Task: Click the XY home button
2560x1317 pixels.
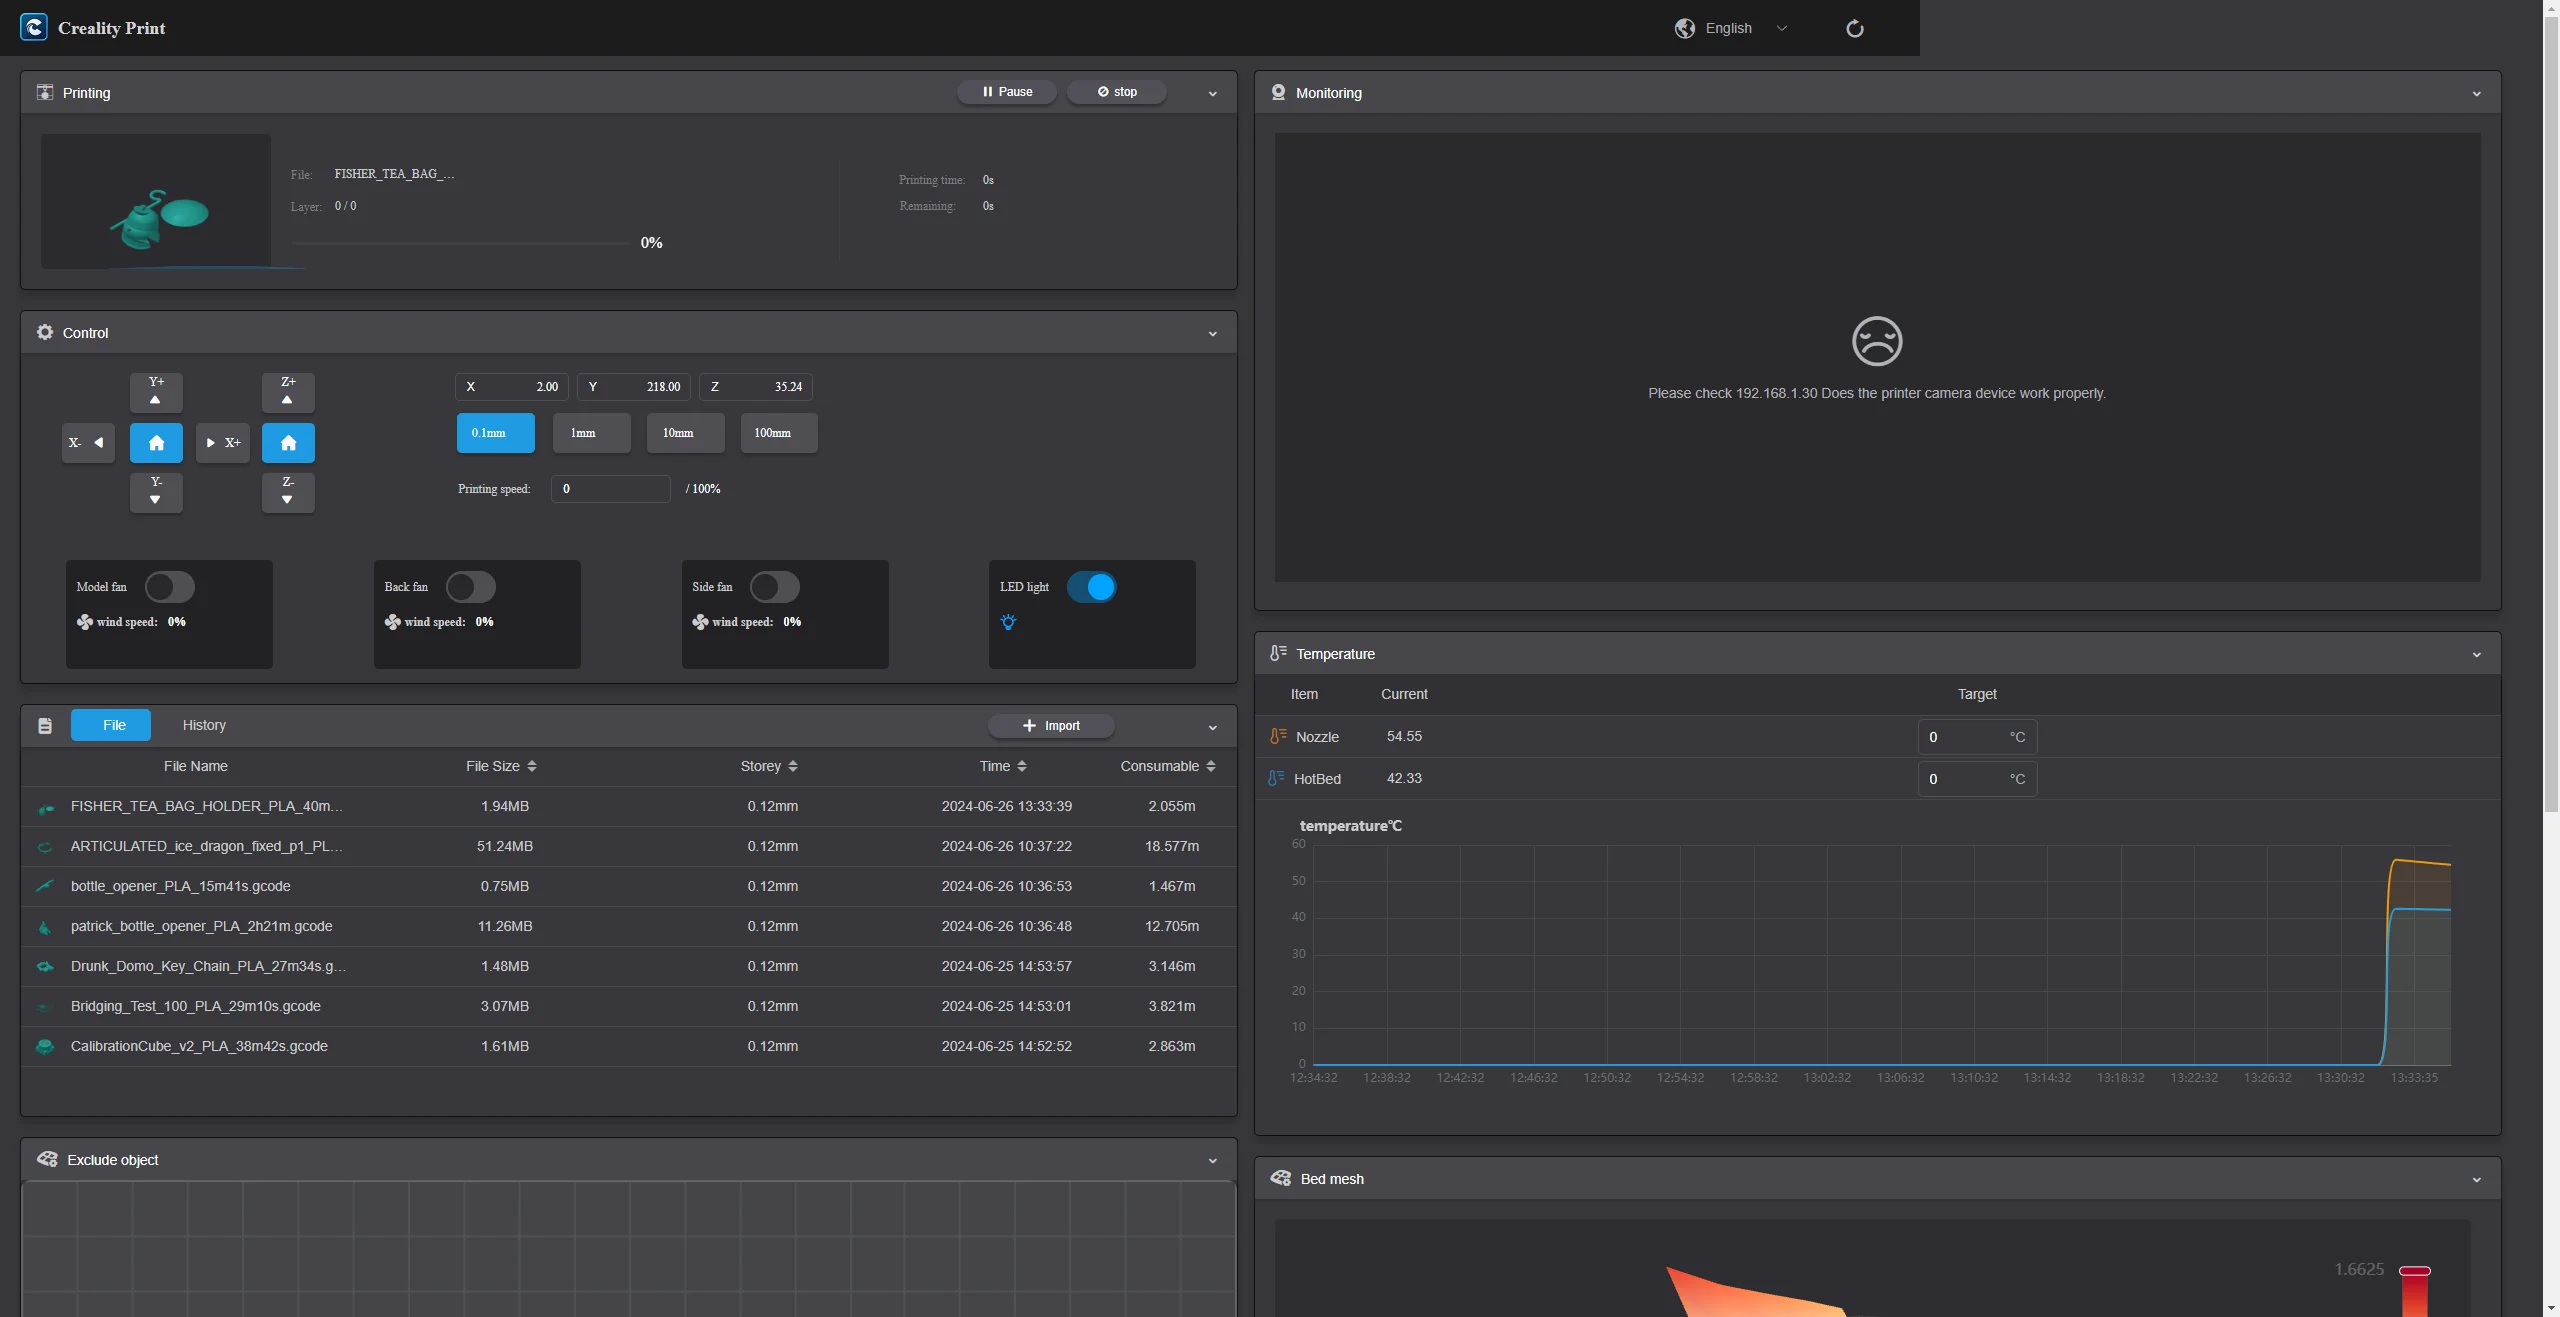Action: (156, 443)
